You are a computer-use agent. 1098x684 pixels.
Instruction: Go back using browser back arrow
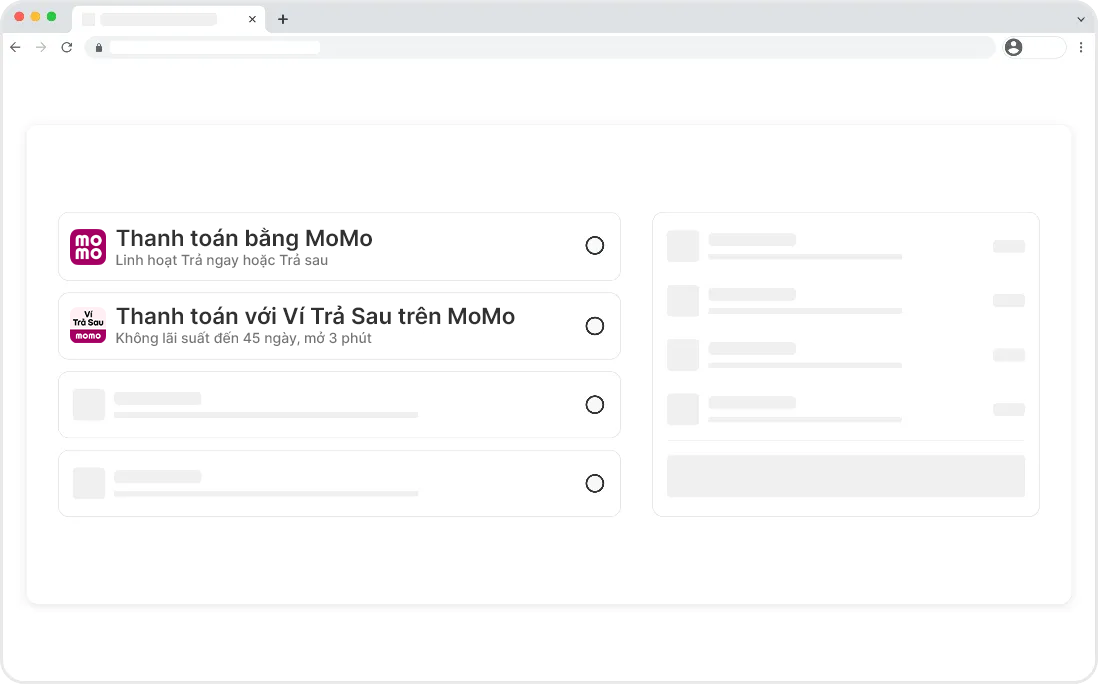(x=15, y=47)
